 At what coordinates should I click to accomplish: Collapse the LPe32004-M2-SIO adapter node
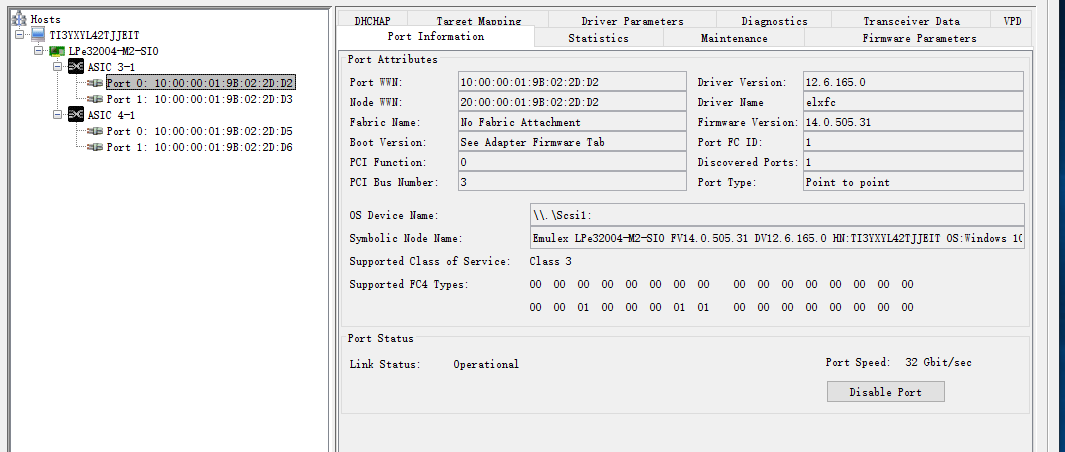pyautogui.click(x=38, y=51)
